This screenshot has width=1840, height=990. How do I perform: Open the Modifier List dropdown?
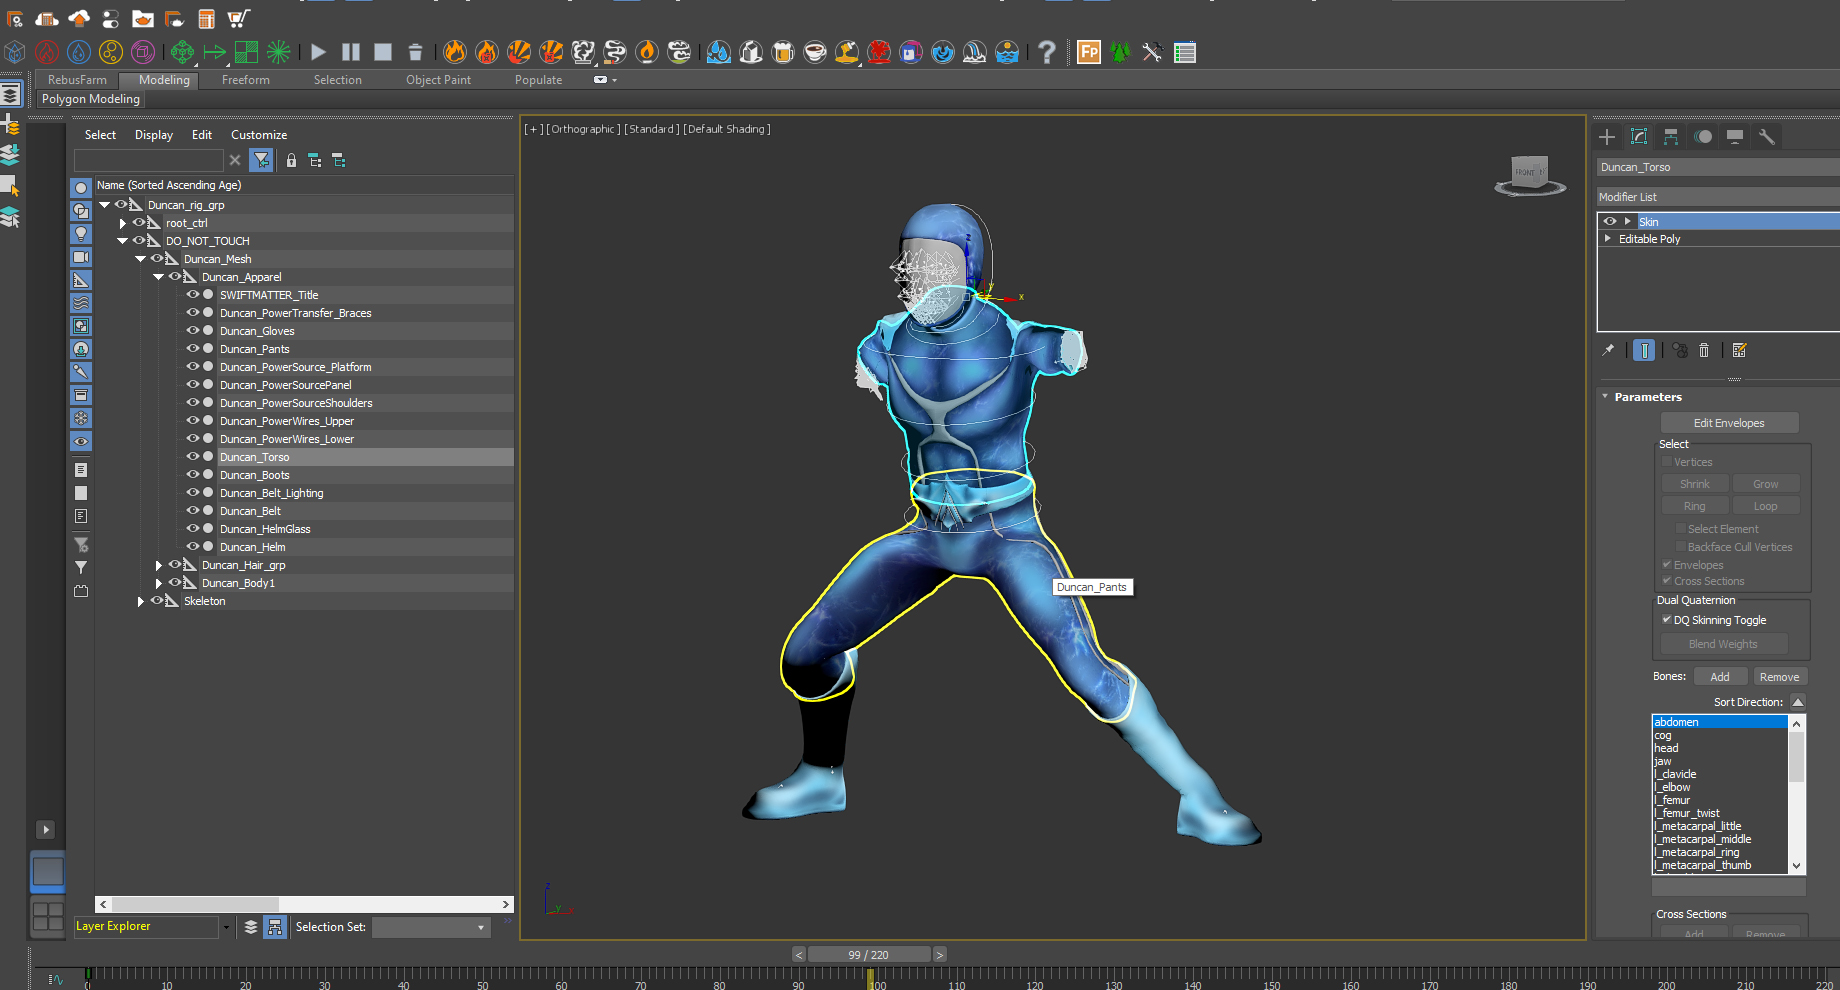1716,197
